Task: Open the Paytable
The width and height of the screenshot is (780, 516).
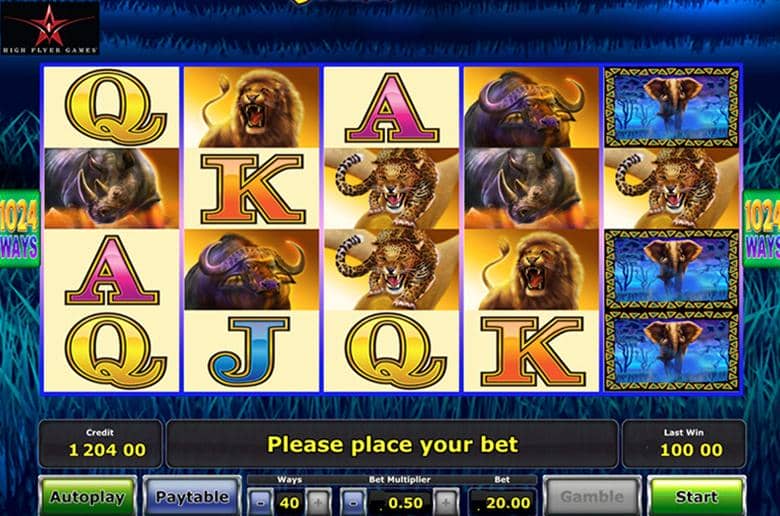Action: [192, 496]
